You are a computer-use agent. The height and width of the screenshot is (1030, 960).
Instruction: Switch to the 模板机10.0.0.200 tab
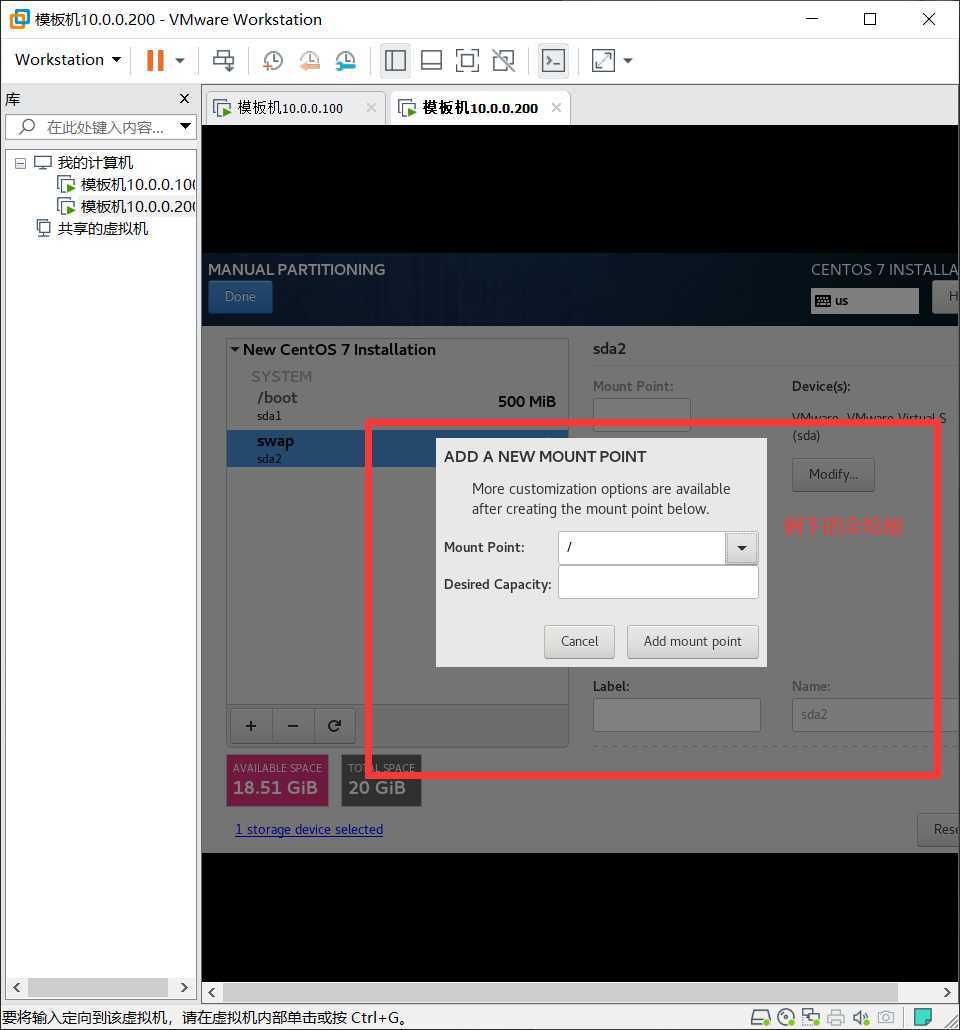coord(480,108)
